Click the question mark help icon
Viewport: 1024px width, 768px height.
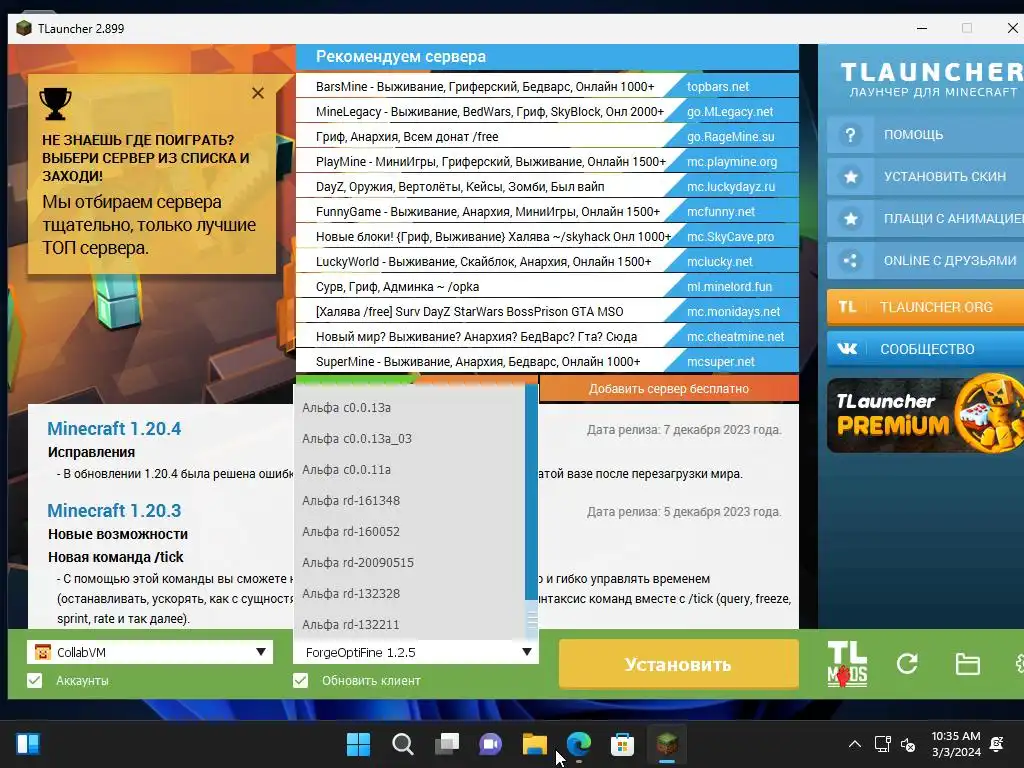coord(850,135)
